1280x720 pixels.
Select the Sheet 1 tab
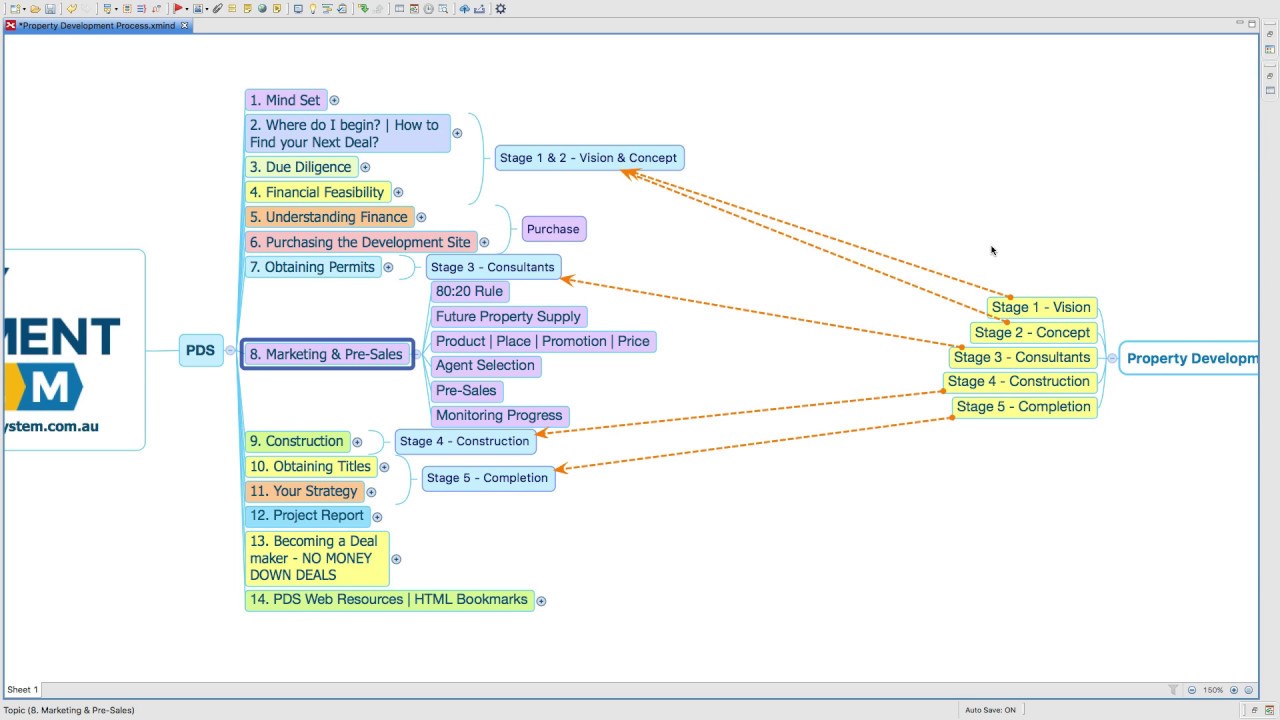[x=22, y=689]
